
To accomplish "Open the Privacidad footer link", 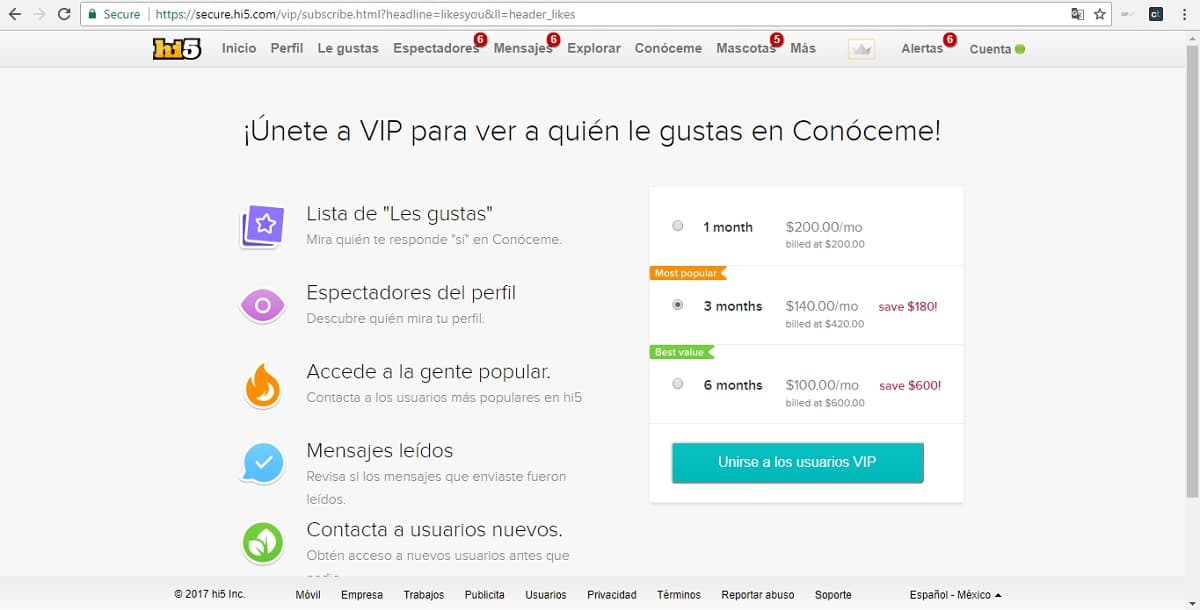I will [612, 595].
